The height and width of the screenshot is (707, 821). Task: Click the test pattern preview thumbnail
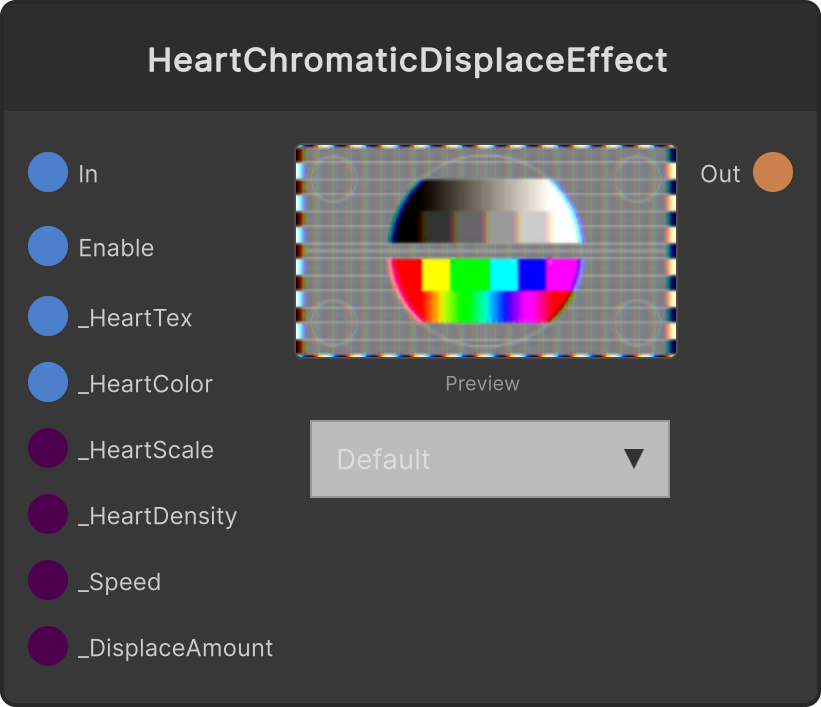pyautogui.click(x=486, y=251)
